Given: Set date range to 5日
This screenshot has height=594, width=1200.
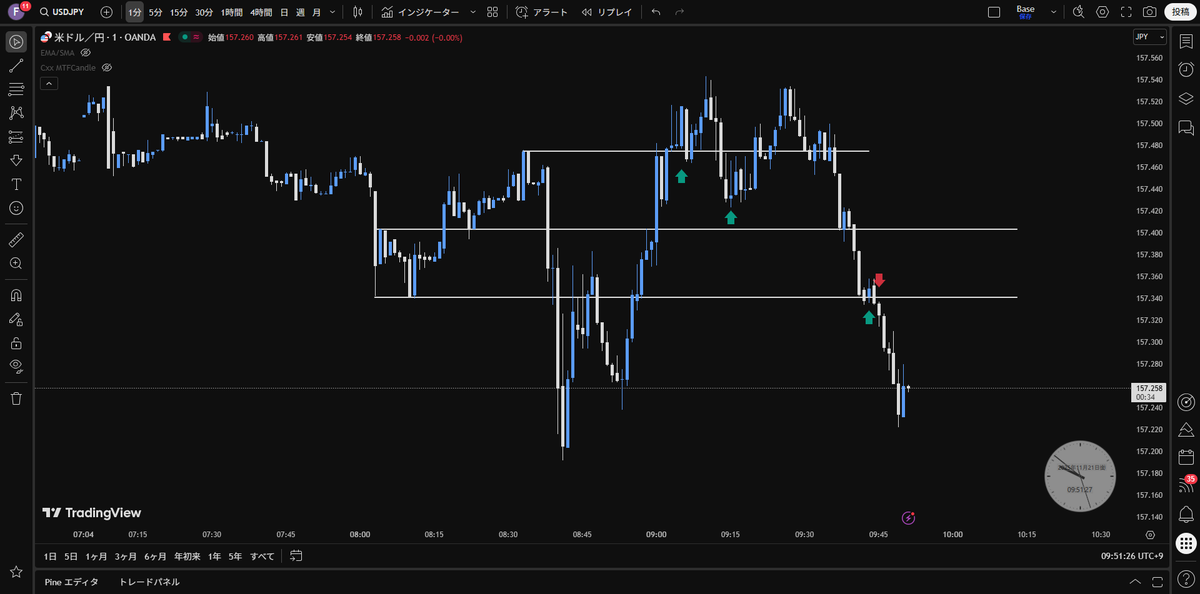Looking at the screenshot, I should tap(71, 556).
